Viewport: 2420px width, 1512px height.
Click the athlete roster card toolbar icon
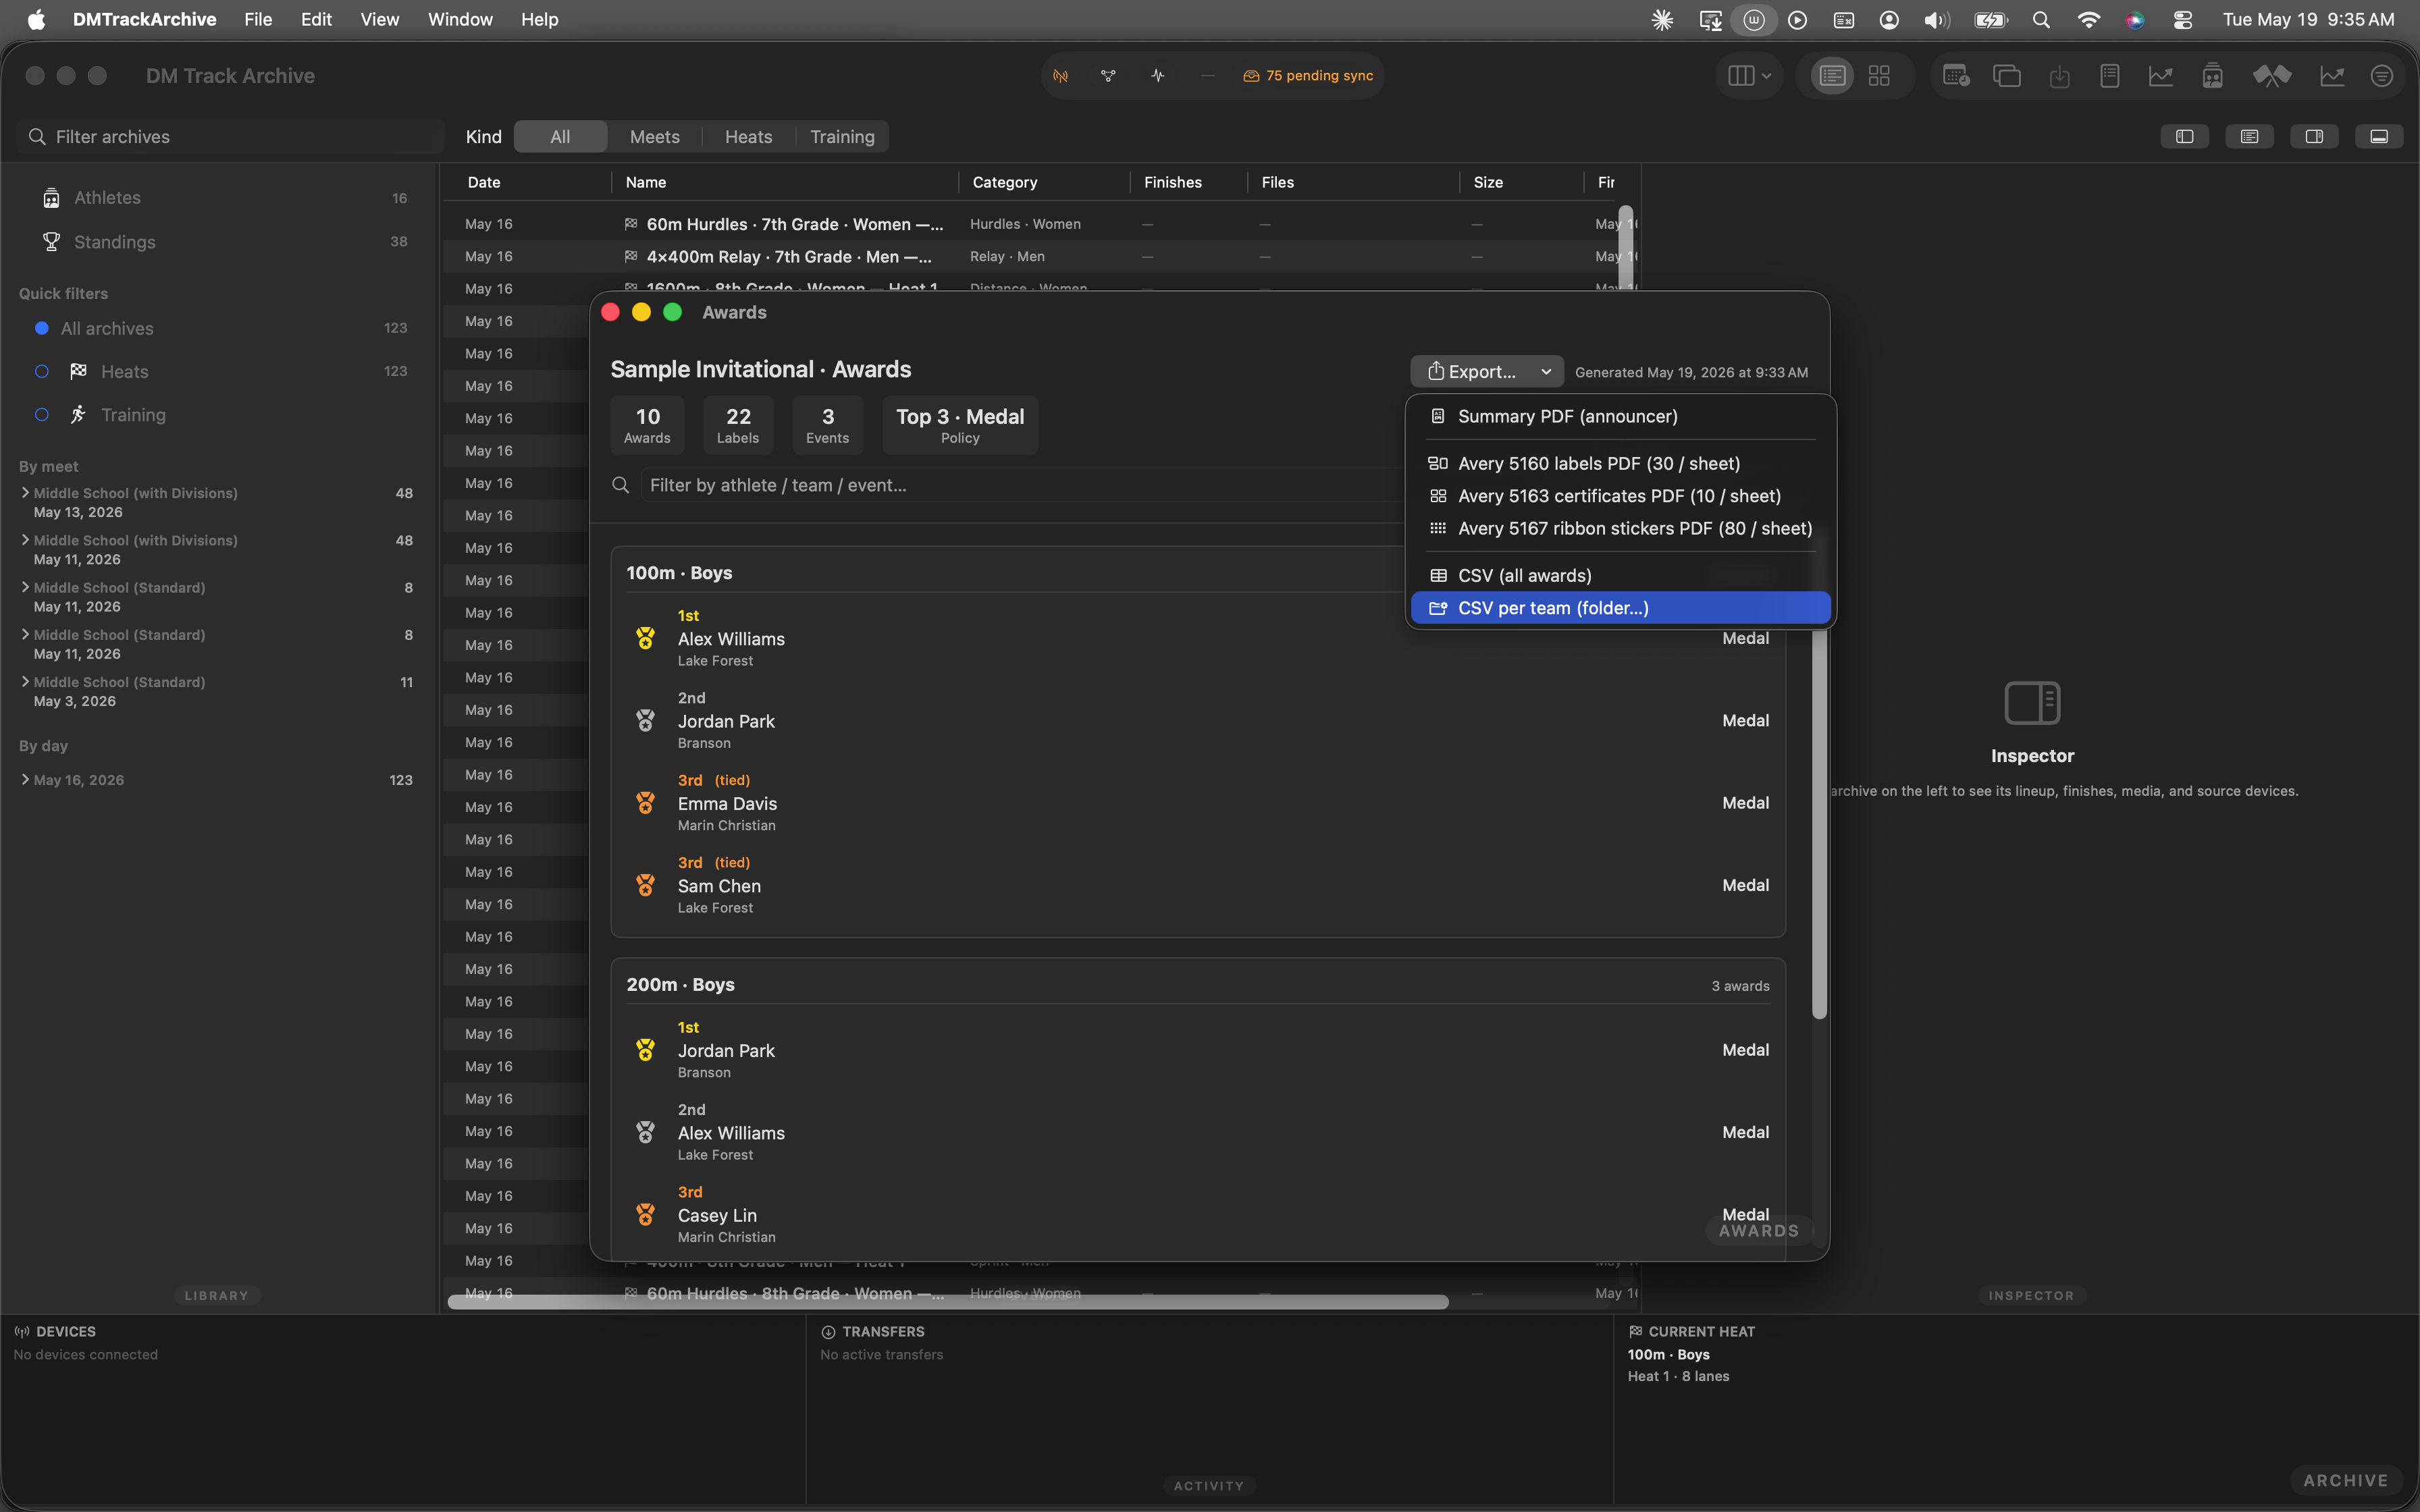point(2212,76)
